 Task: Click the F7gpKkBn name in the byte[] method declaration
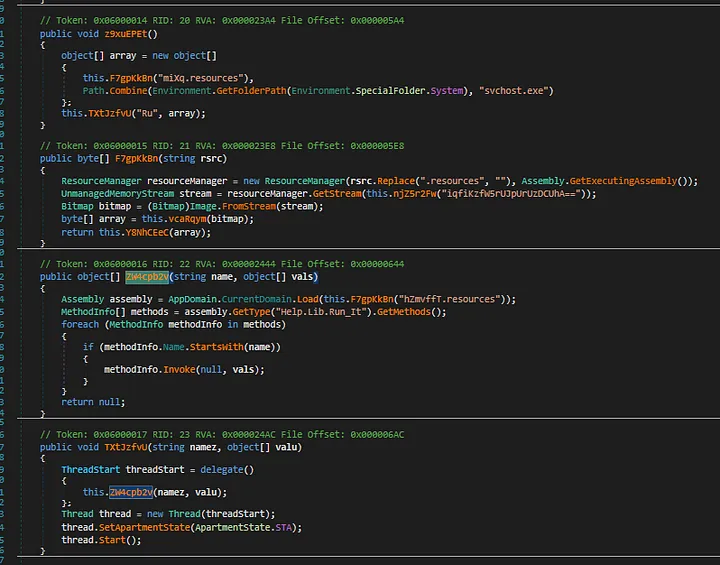click(136, 158)
